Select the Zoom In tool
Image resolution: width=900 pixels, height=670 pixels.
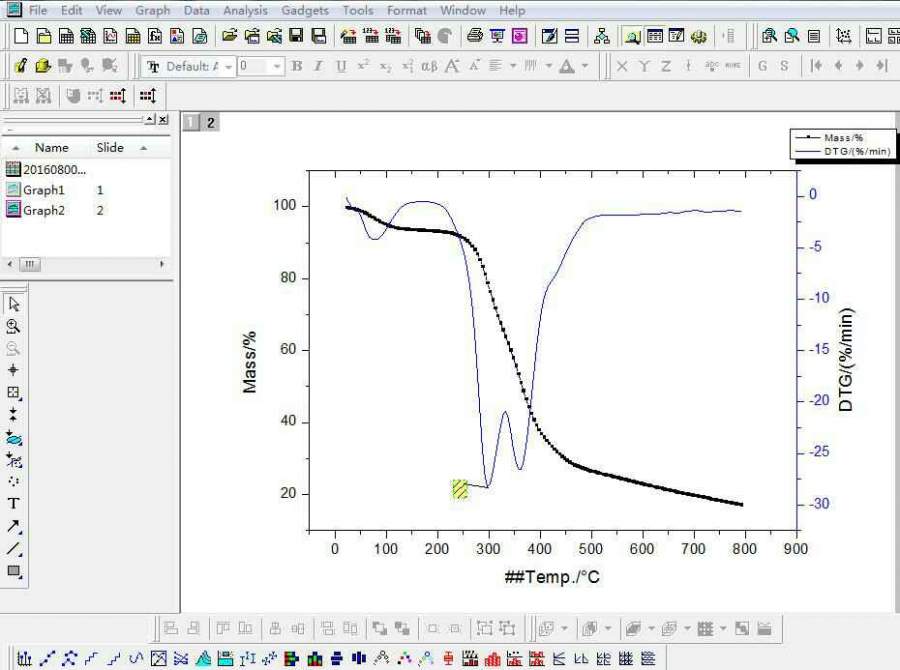coord(13,327)
